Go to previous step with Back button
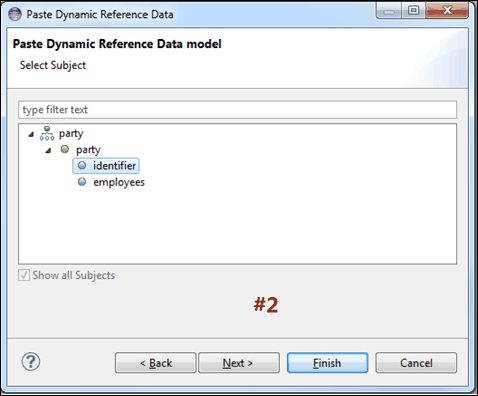Viewport: 478px width, 396px height. click(x=156, y=363)
